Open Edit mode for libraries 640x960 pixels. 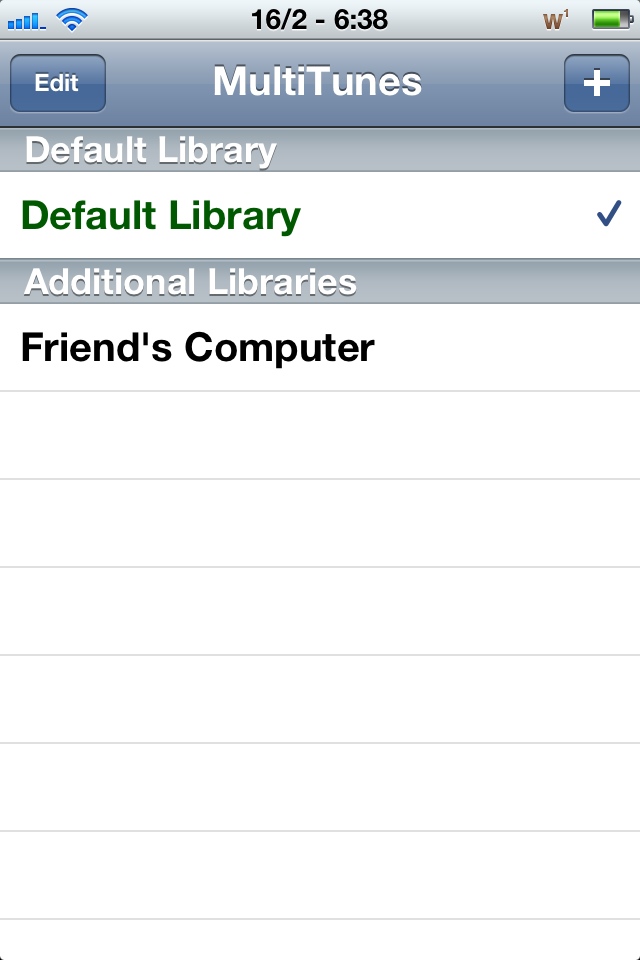(x=58, y=83)
